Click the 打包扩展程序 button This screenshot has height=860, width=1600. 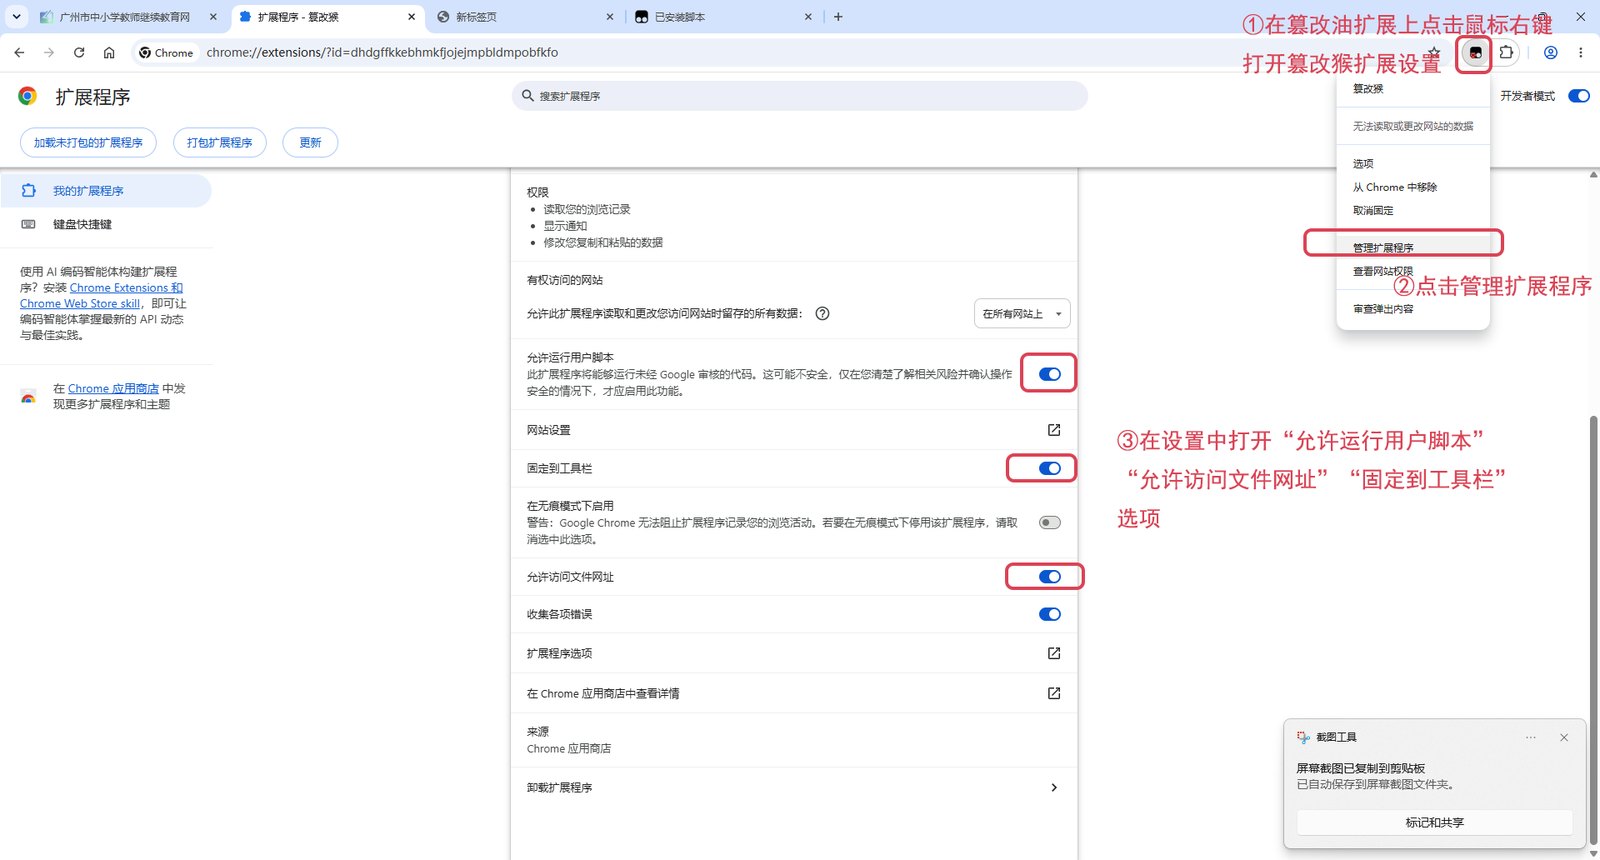click(x=219, y=142)
